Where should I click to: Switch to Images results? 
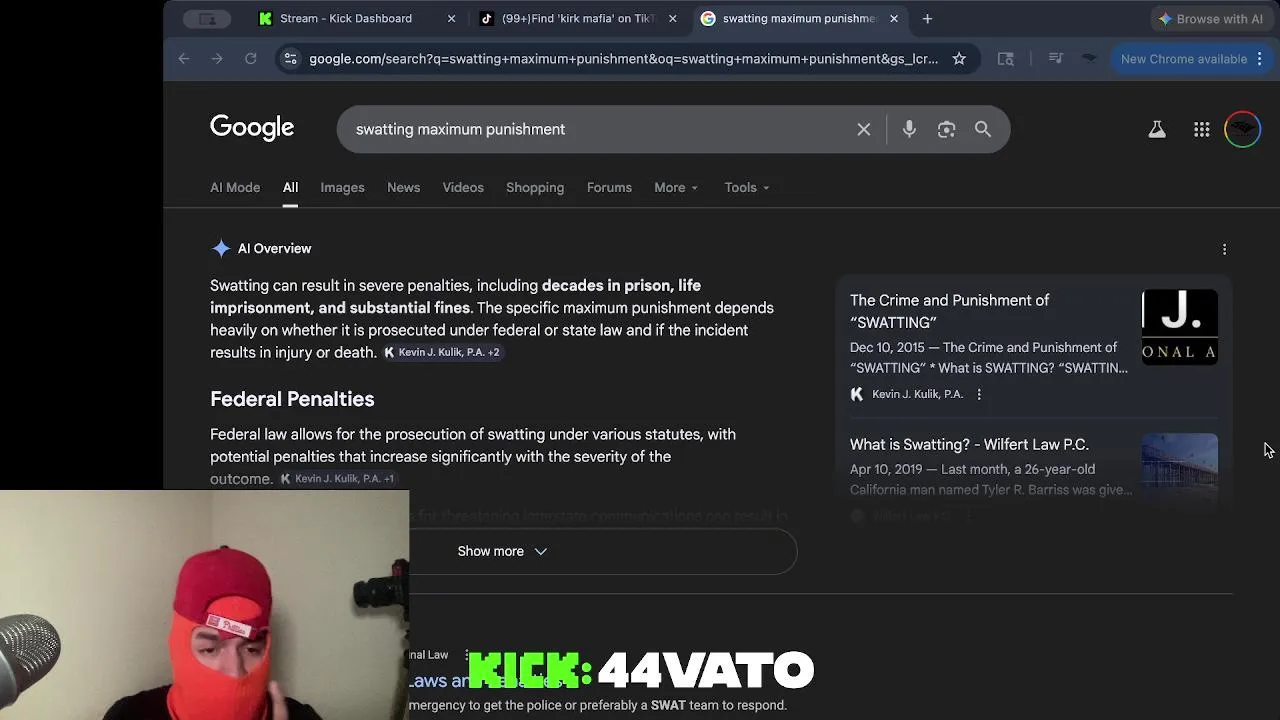342,187
